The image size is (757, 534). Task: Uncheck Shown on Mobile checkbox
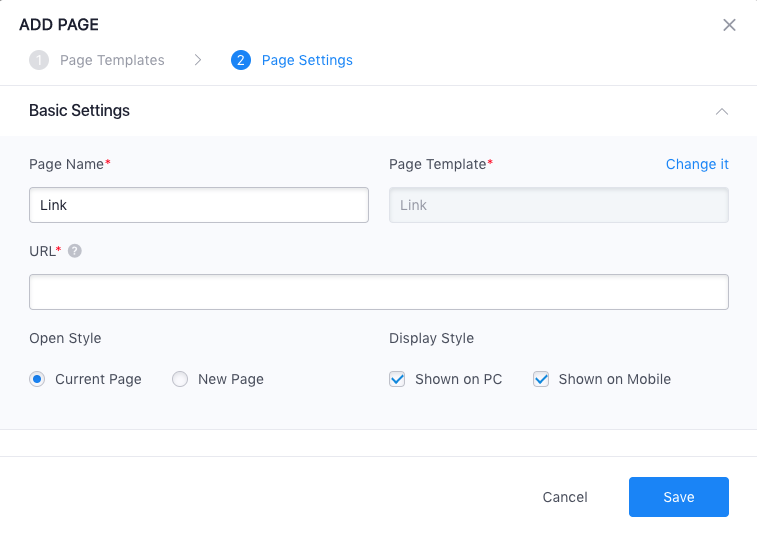(x=541, y=379)
